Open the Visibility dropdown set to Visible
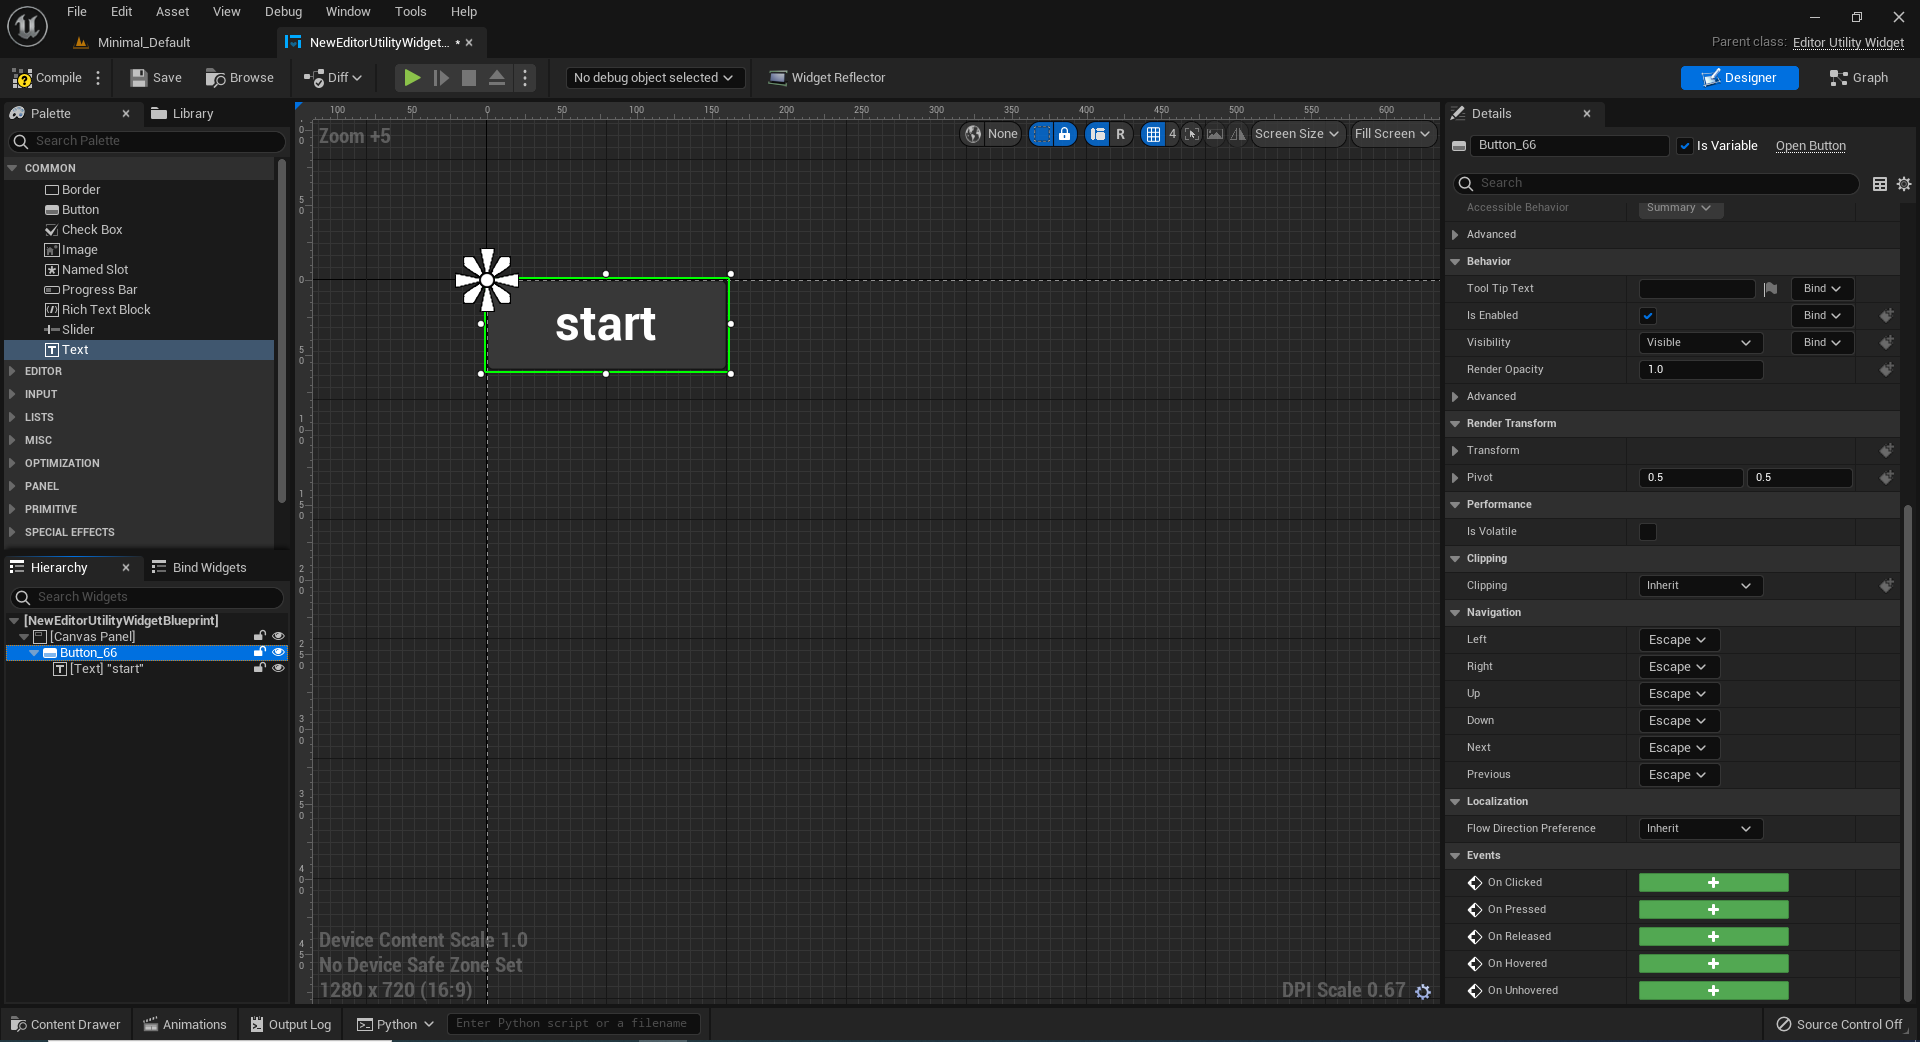This screenshot has height=1042, width=1920. coord(1699,342)
